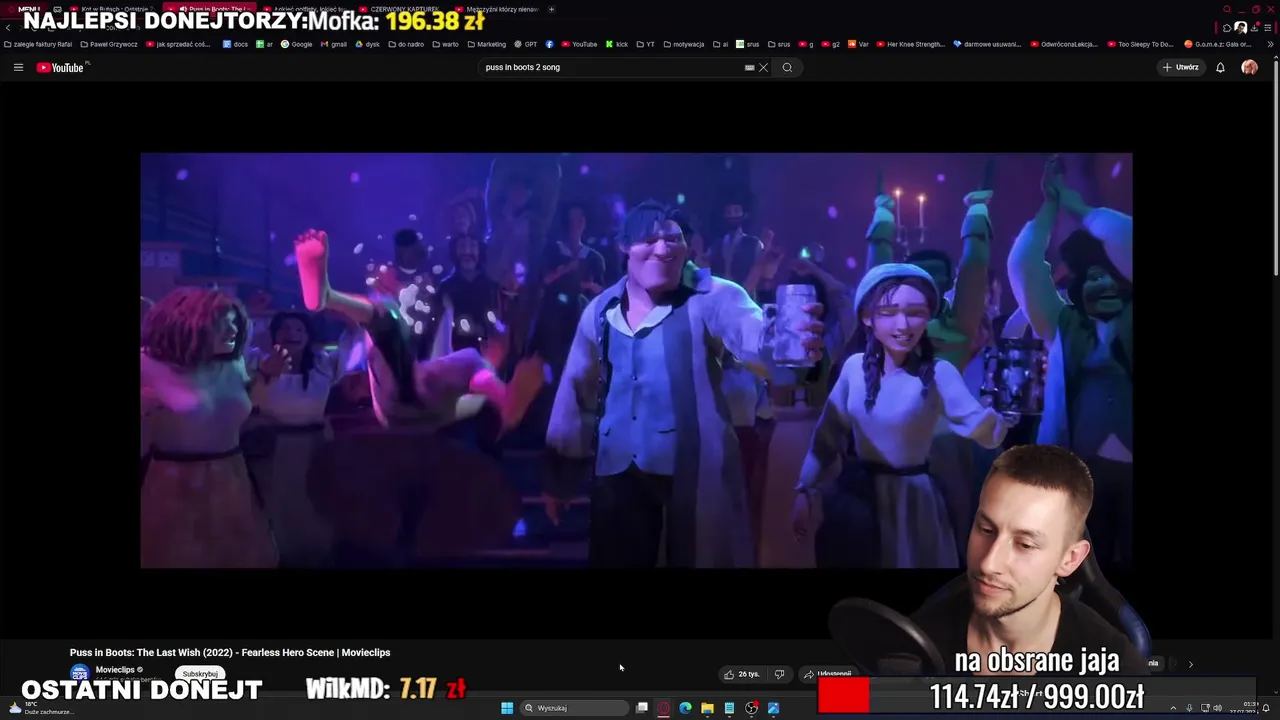Open 'jak sprzedać coś...' bookmark
The image size is (1280, 720).
pyautogui.click(x=179, y=44)
